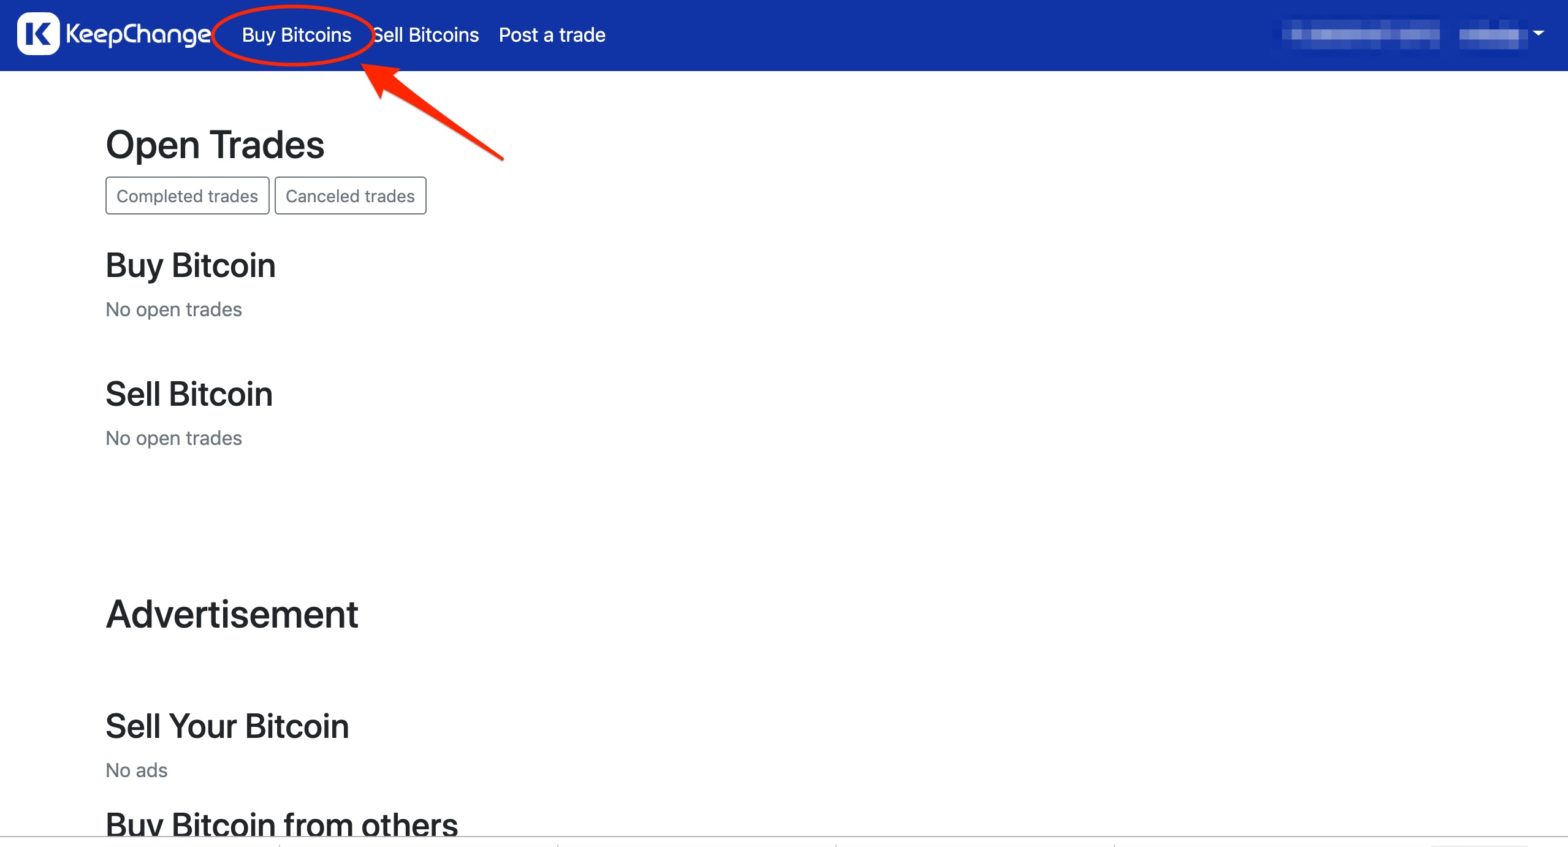Click the KeepChange K logo icon
Image resolution: width=1568 pixels, height=847 pixels.
coord(38,35)
